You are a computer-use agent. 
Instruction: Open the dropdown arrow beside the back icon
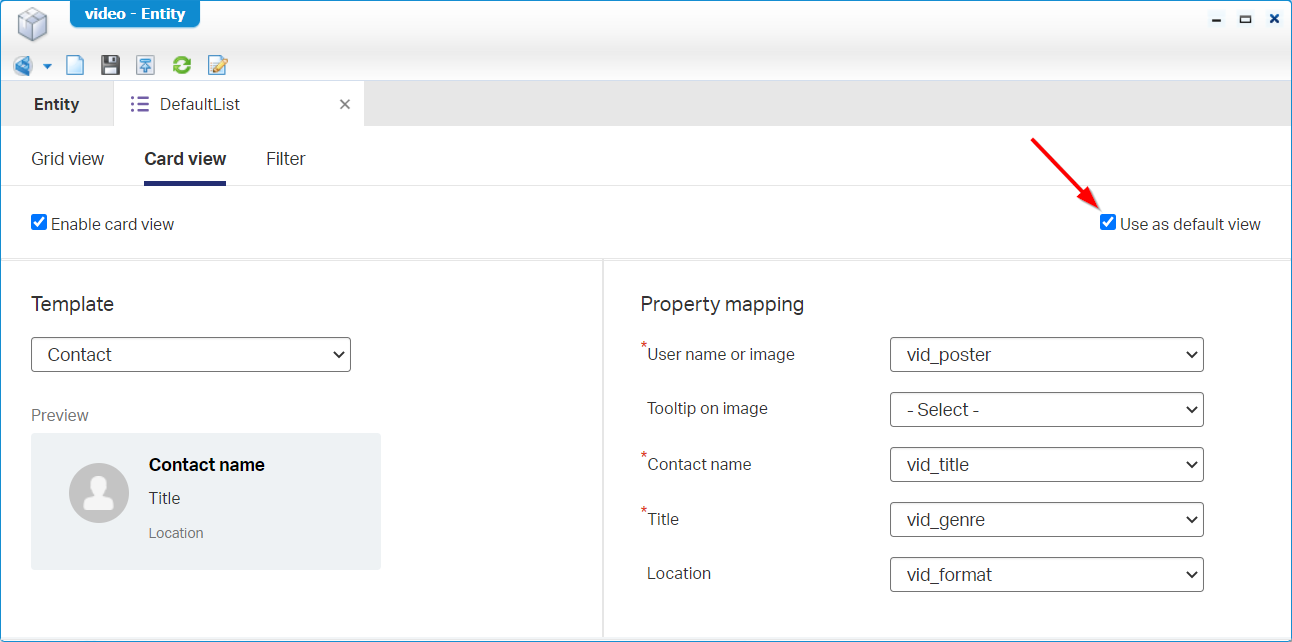[x=47, y=67]
